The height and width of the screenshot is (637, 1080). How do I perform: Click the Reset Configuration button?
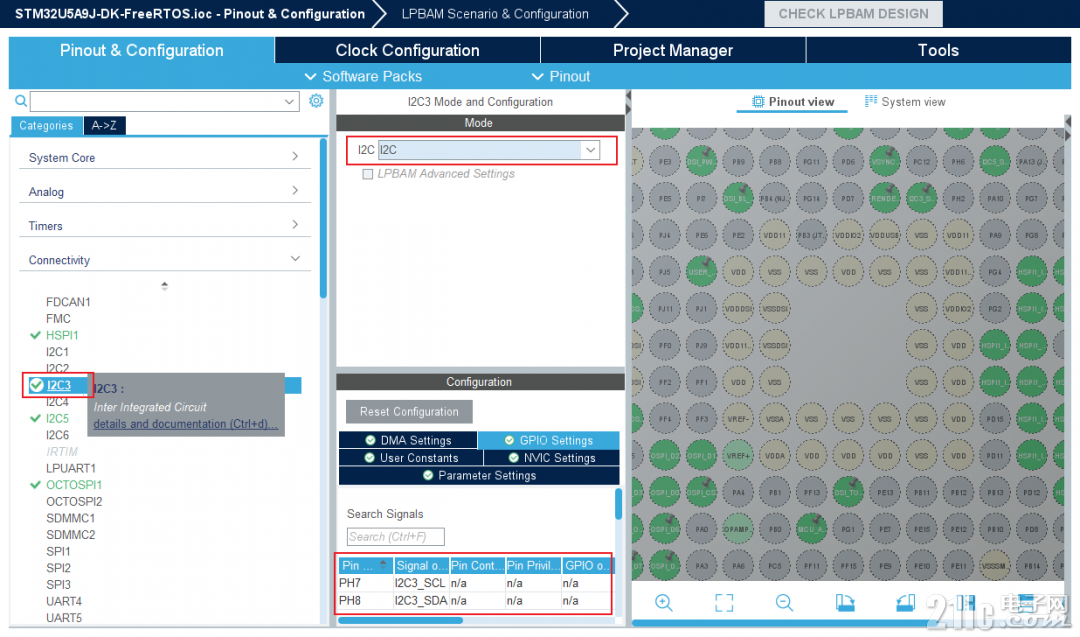(x=409, y=412)
